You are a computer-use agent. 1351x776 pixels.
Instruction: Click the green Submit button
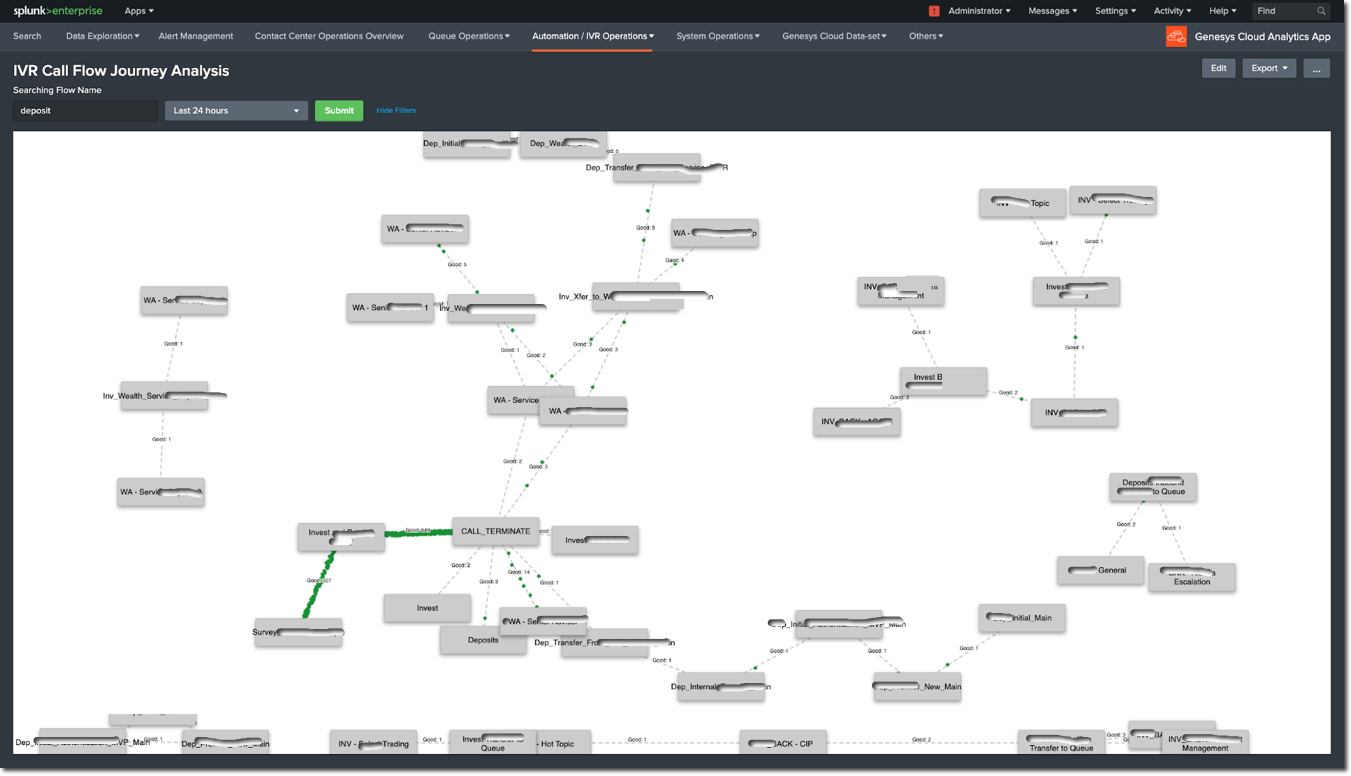[x=339, y=111]
